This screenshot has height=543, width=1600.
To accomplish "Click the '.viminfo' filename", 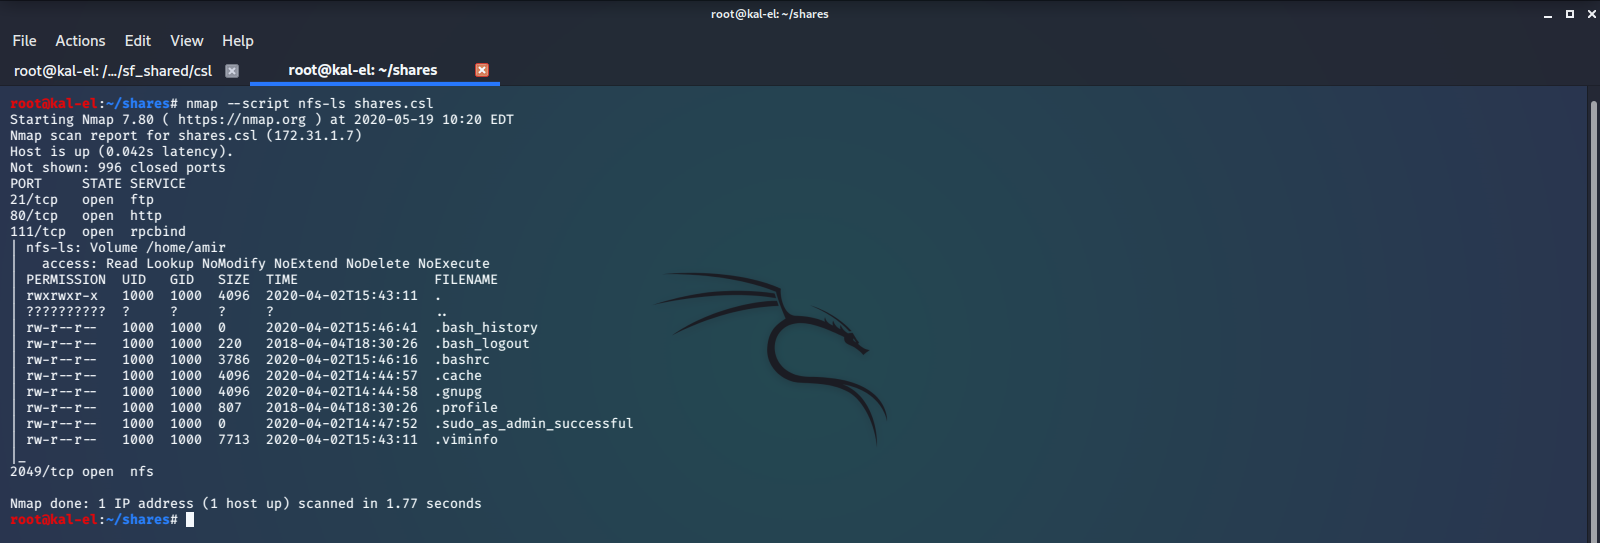I will [466, 440].
